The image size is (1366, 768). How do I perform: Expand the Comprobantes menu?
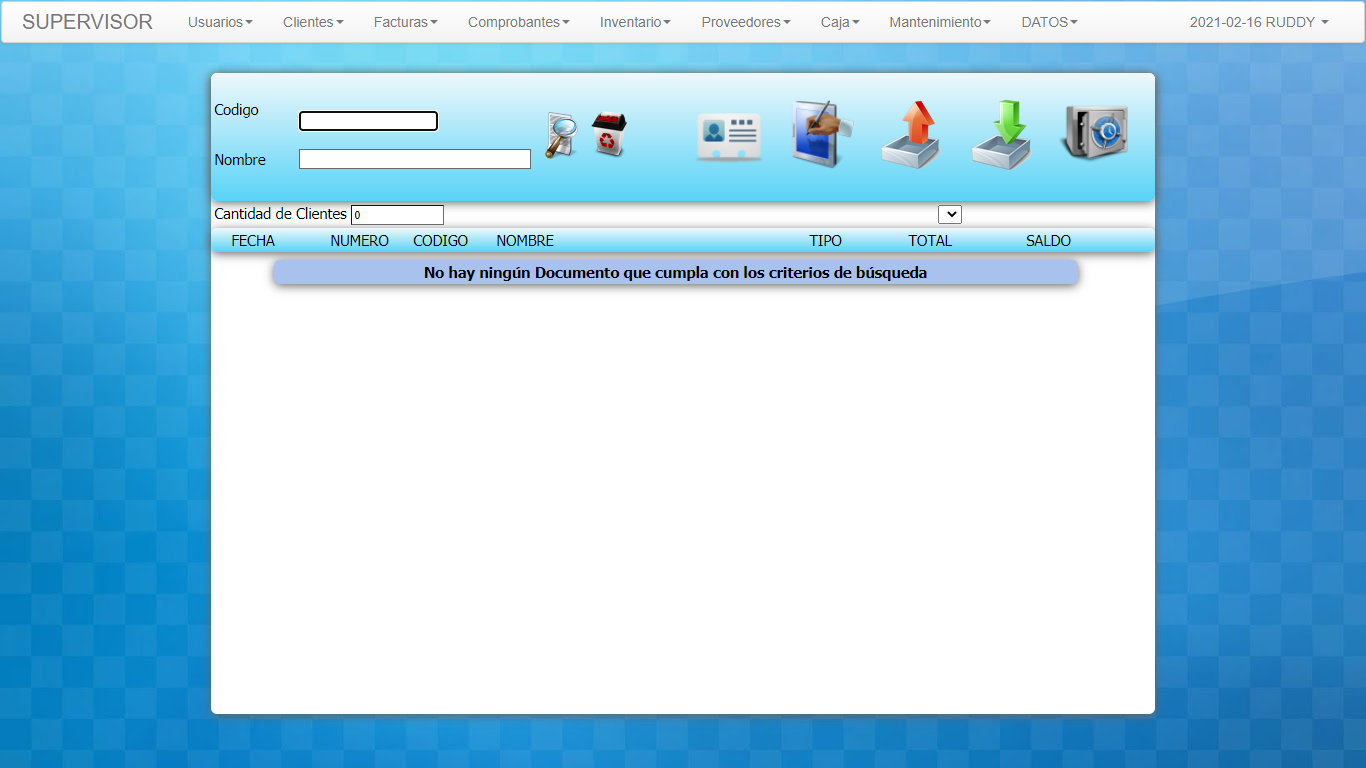click(518, 22)
